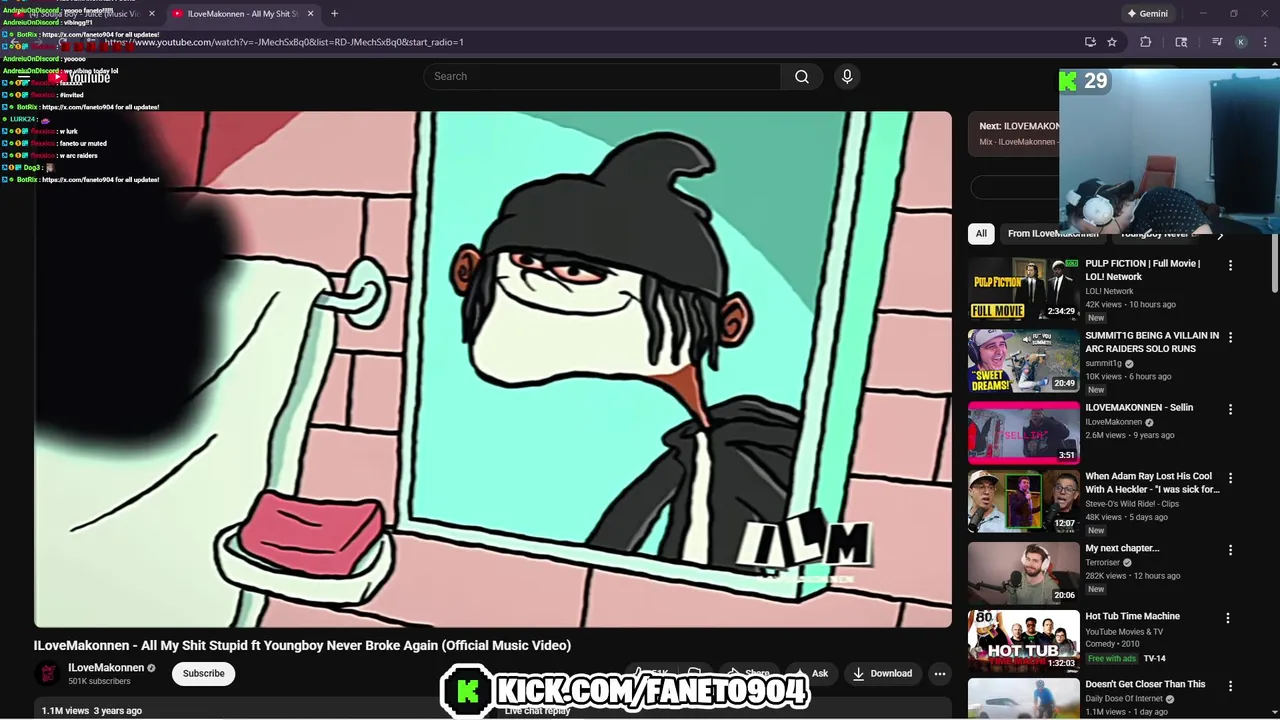
Task: Close the ILoveMakonnen YouTube tab
Action: click(310, 14)
